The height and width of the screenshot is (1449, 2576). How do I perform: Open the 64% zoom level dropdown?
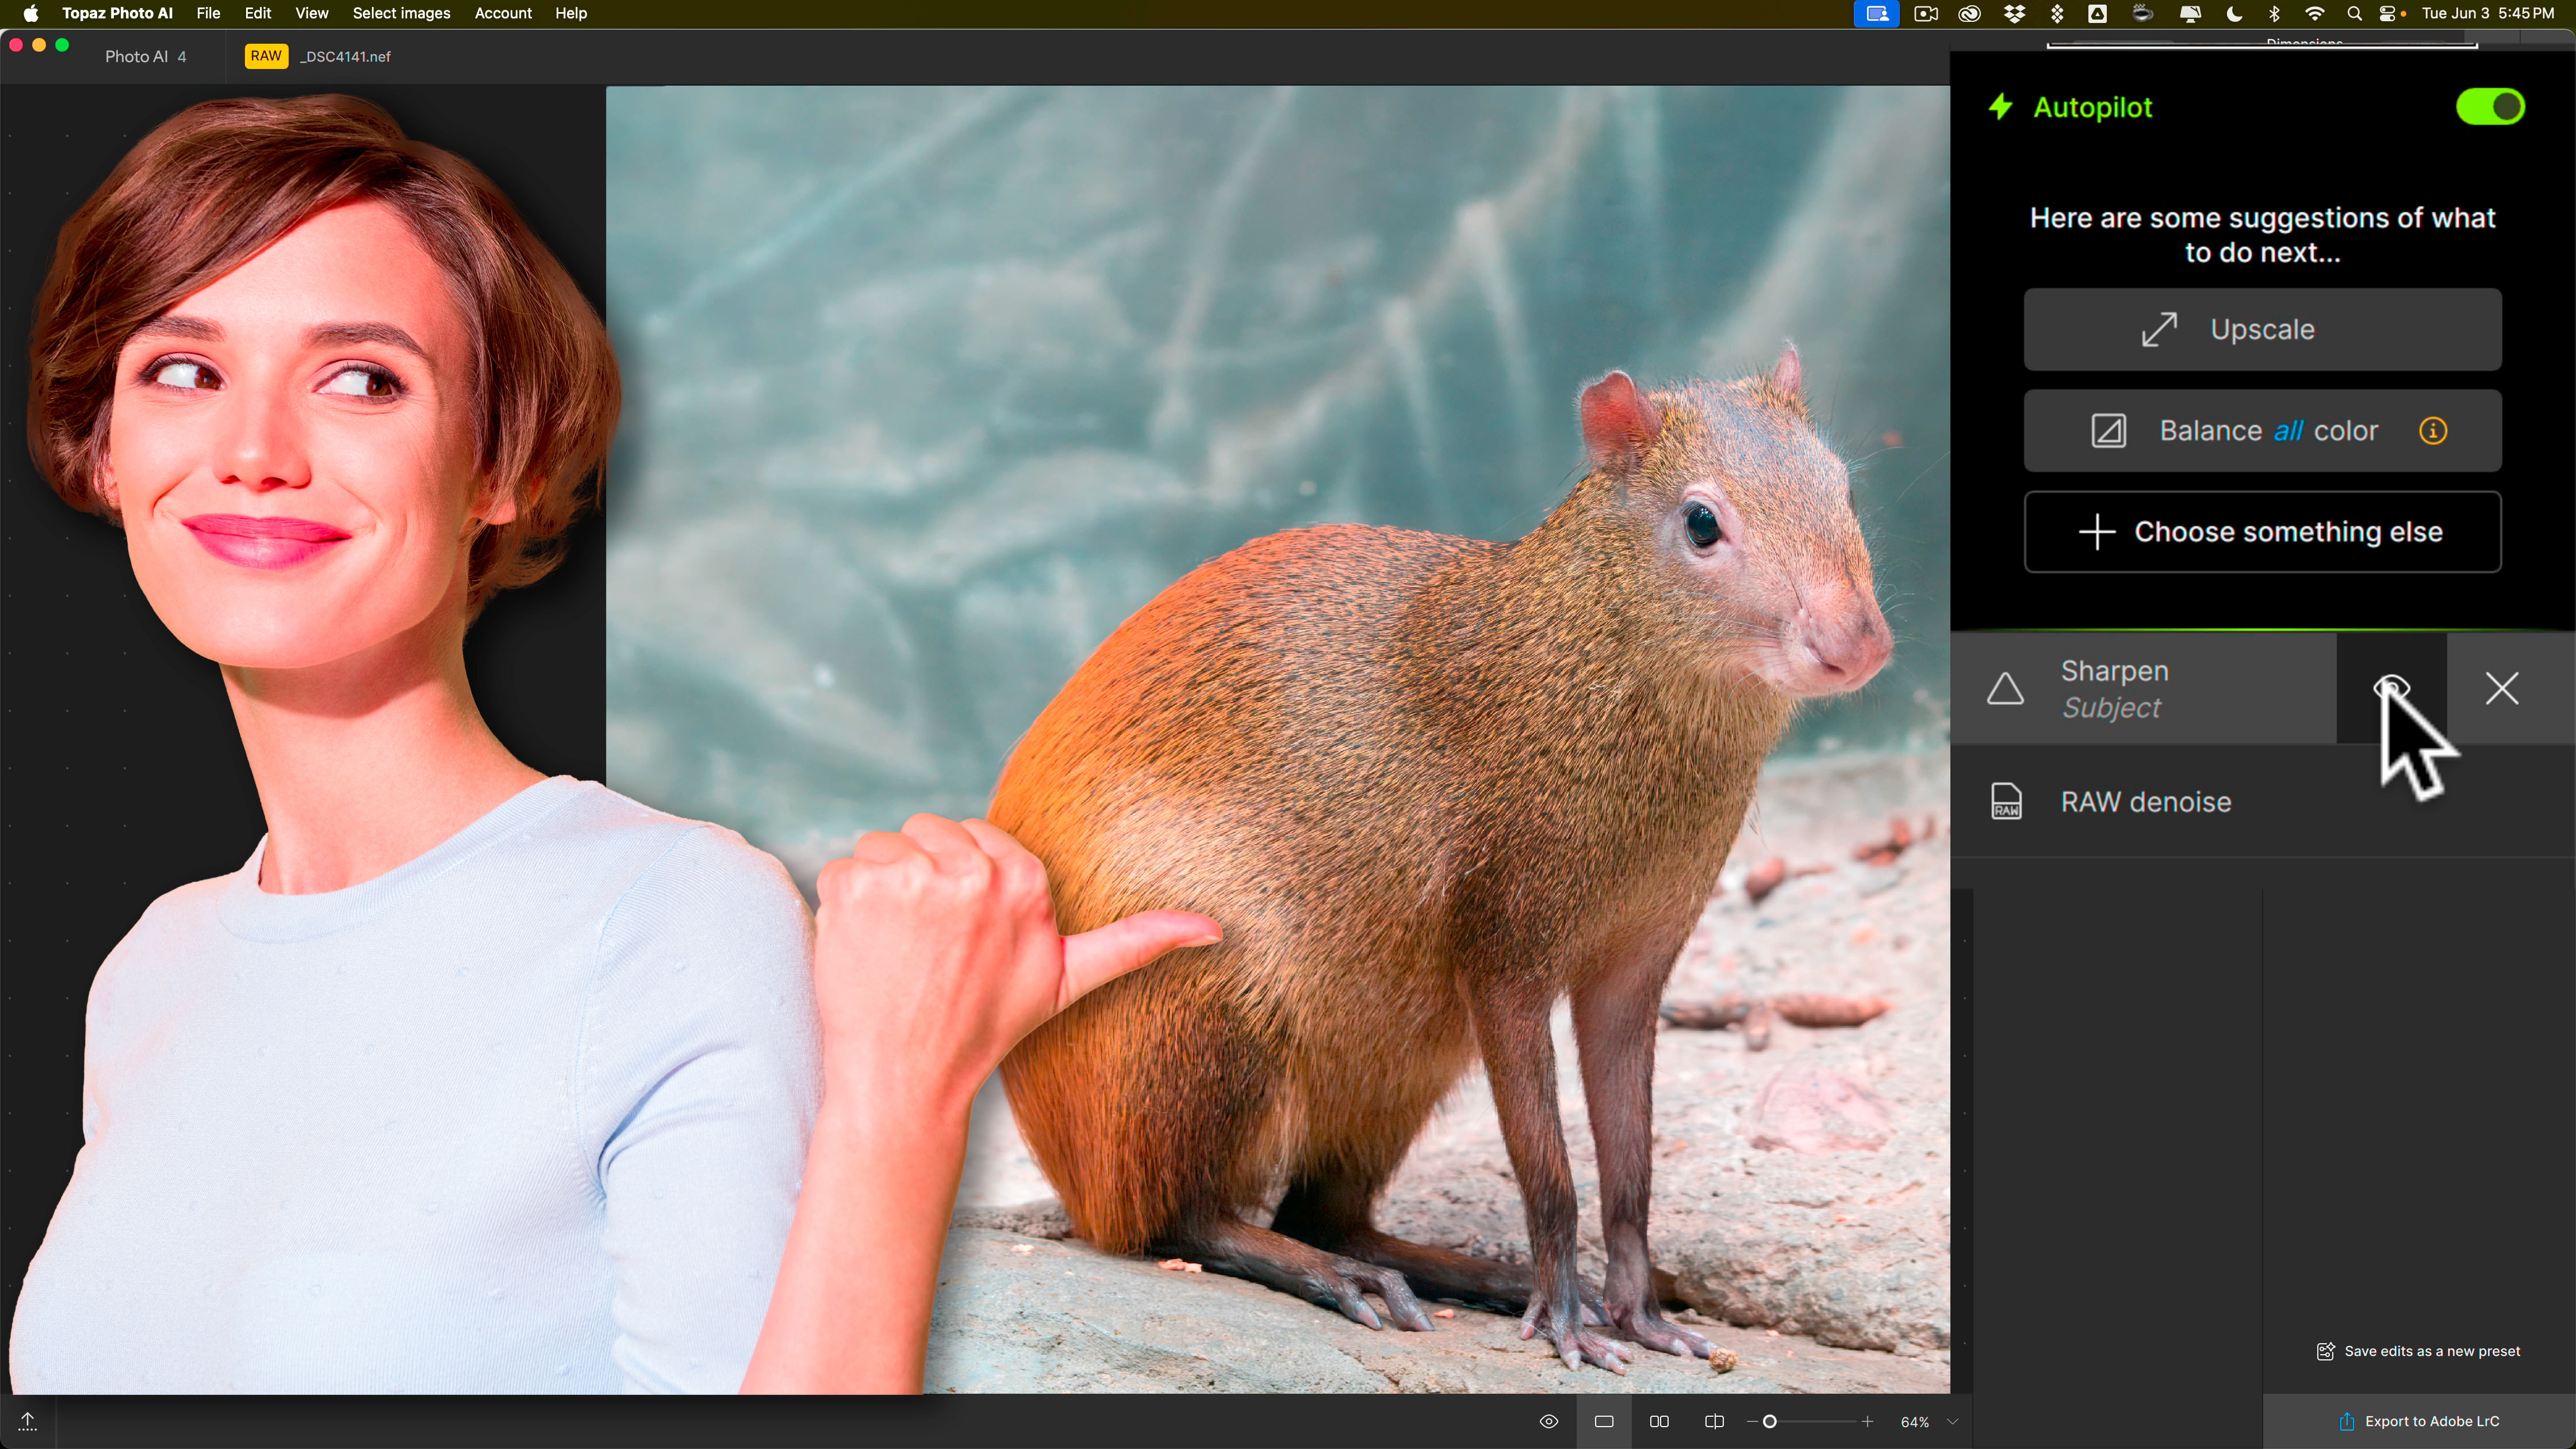1953,1421
